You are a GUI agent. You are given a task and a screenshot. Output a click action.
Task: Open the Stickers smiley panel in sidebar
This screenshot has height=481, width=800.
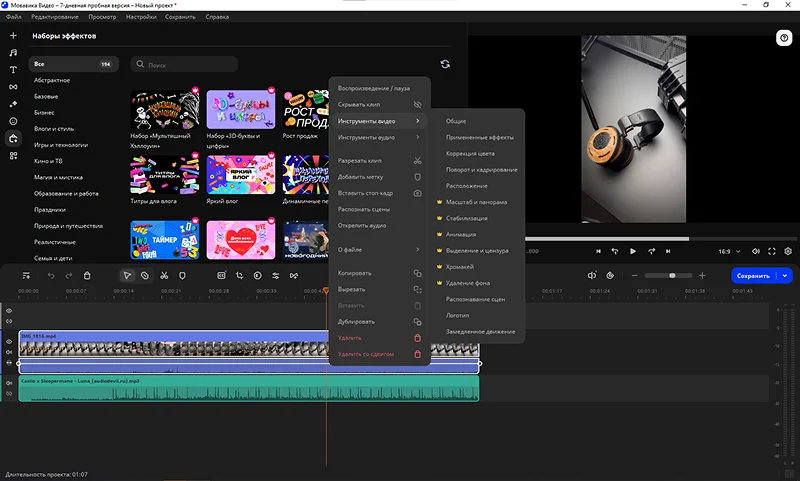(x=13, y=121)
